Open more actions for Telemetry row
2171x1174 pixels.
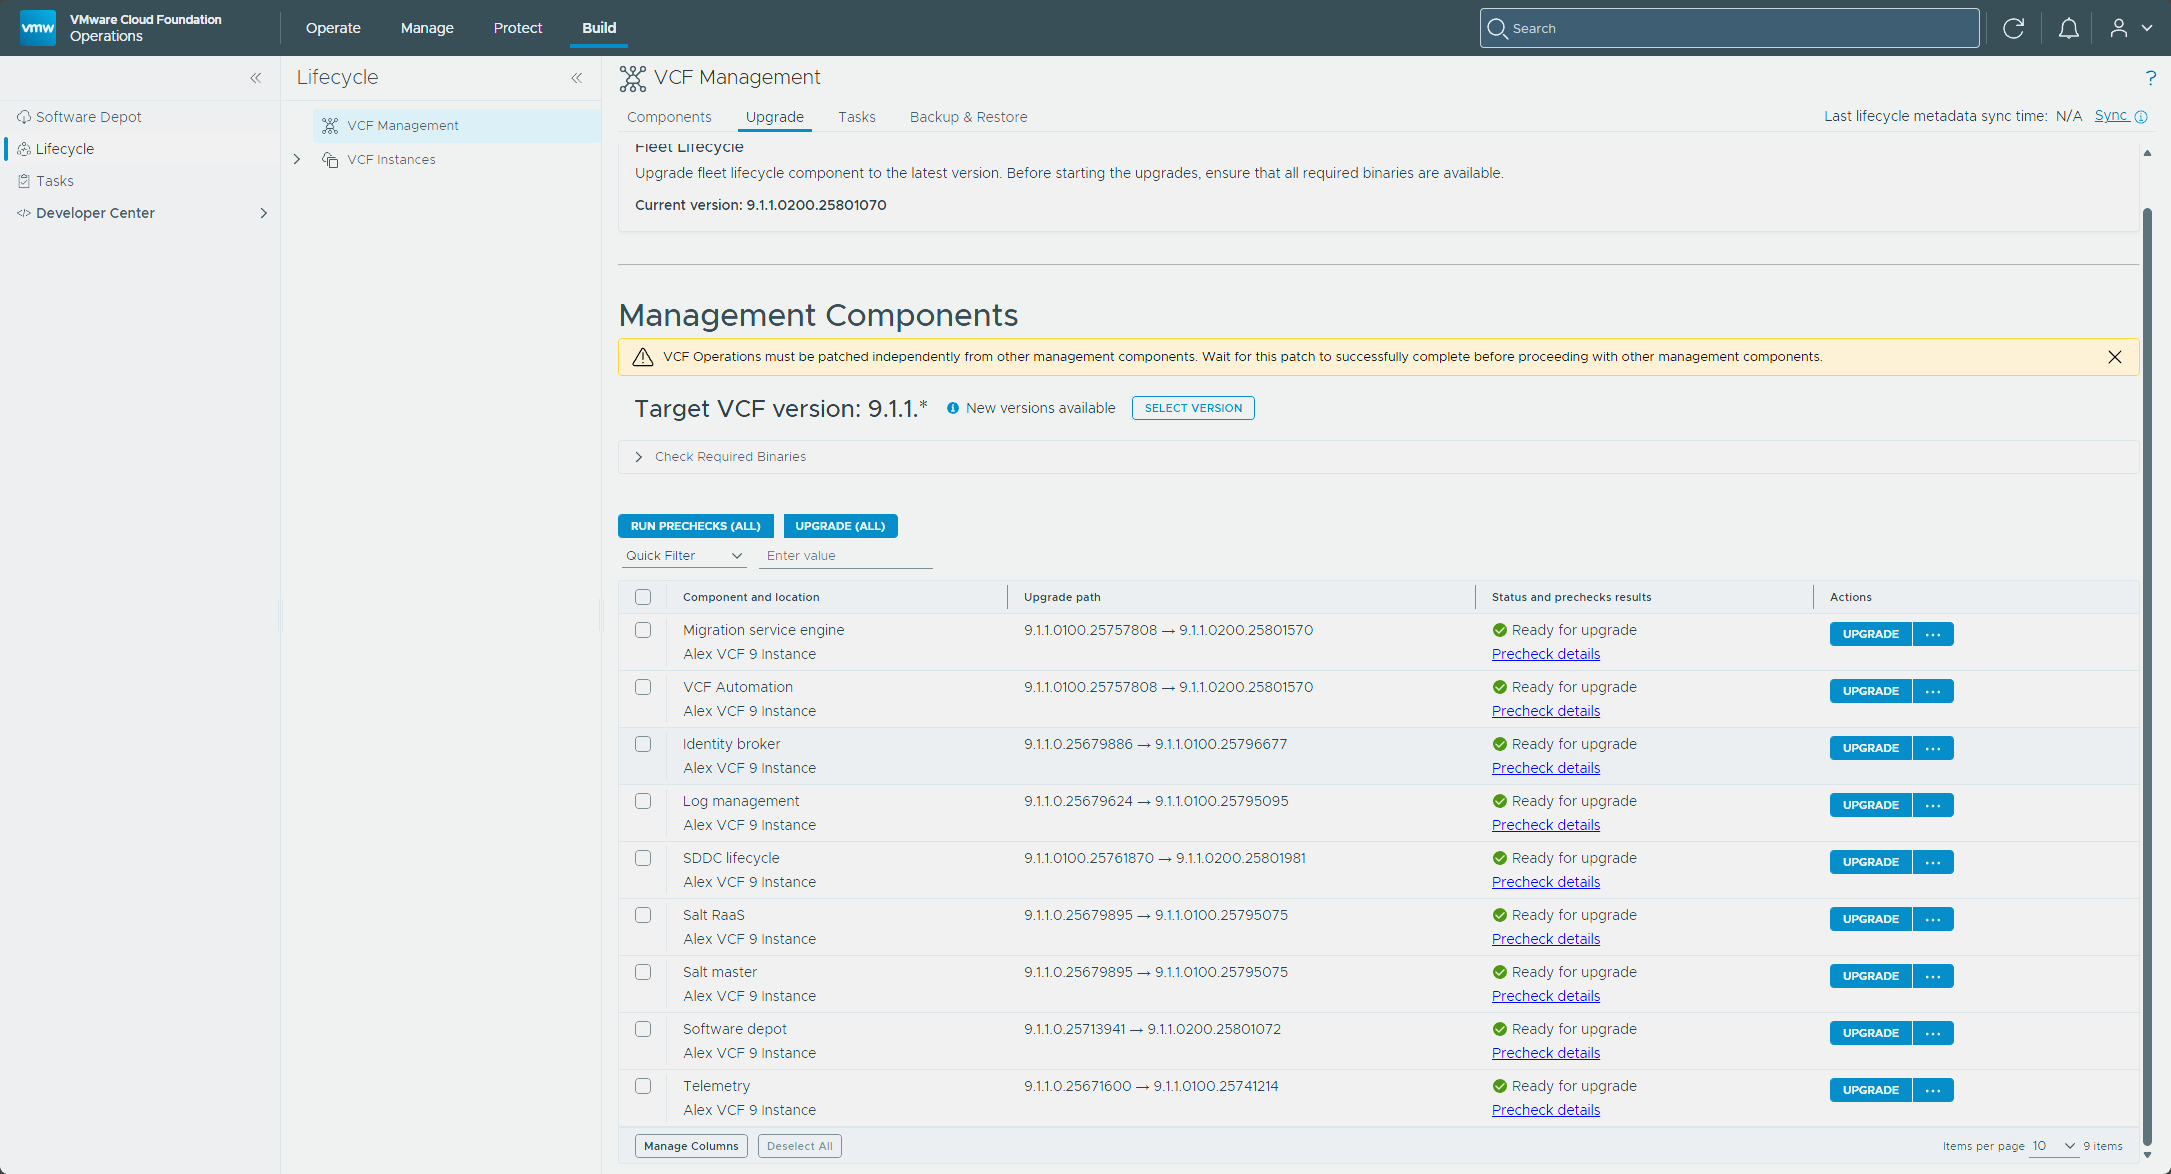pyautogui.click(x=1933, y=1090)
